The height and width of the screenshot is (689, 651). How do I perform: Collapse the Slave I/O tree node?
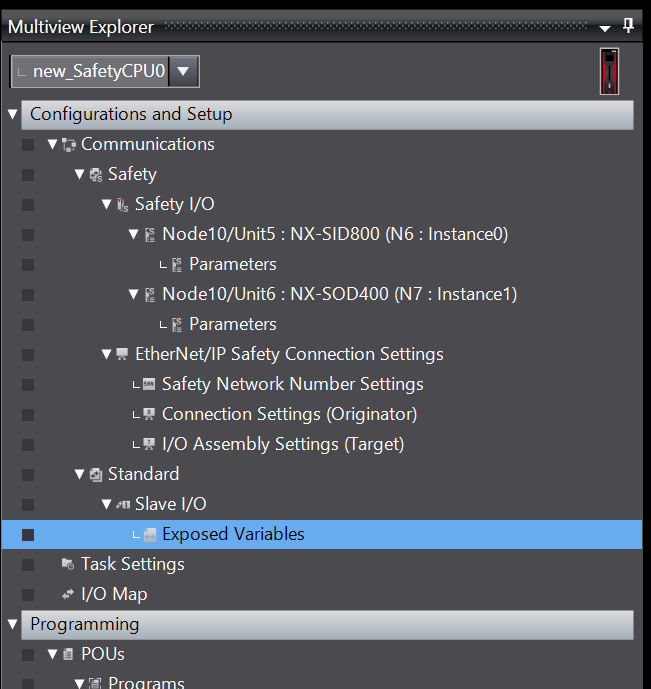pyautogui.click(x=106, y=504)
